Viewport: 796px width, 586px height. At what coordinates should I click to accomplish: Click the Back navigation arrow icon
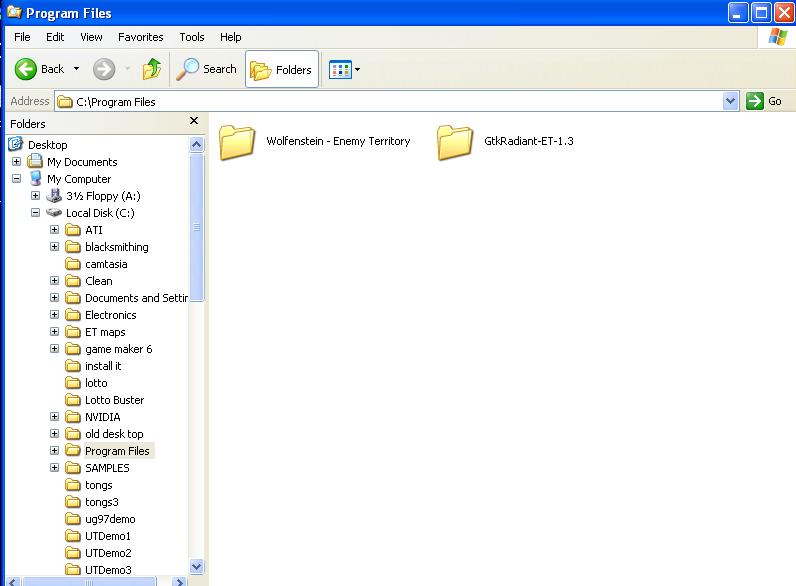[27, 69]
